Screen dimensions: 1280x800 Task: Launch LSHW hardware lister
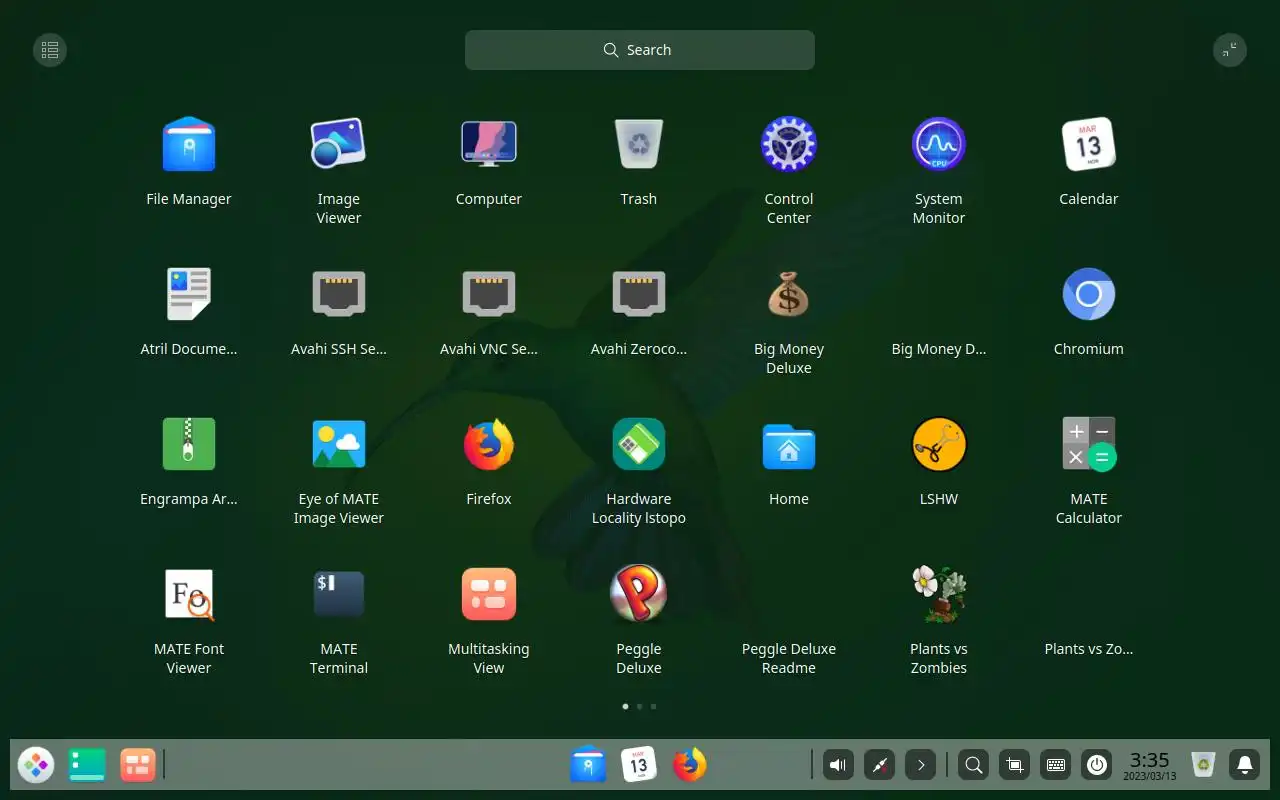click(x=939, y=444)
